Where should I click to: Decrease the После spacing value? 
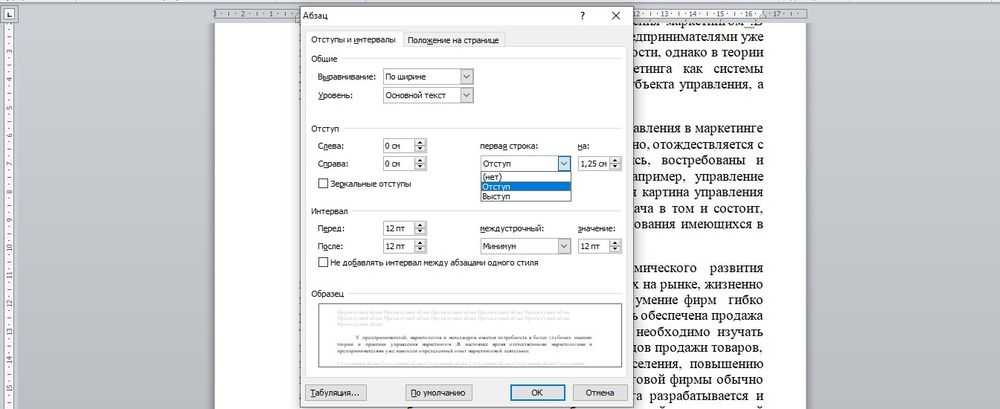[420, 249]
